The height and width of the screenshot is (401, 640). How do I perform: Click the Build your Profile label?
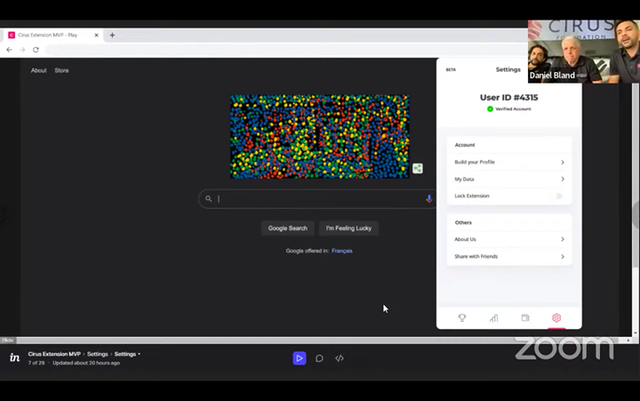tap(475, 162)
